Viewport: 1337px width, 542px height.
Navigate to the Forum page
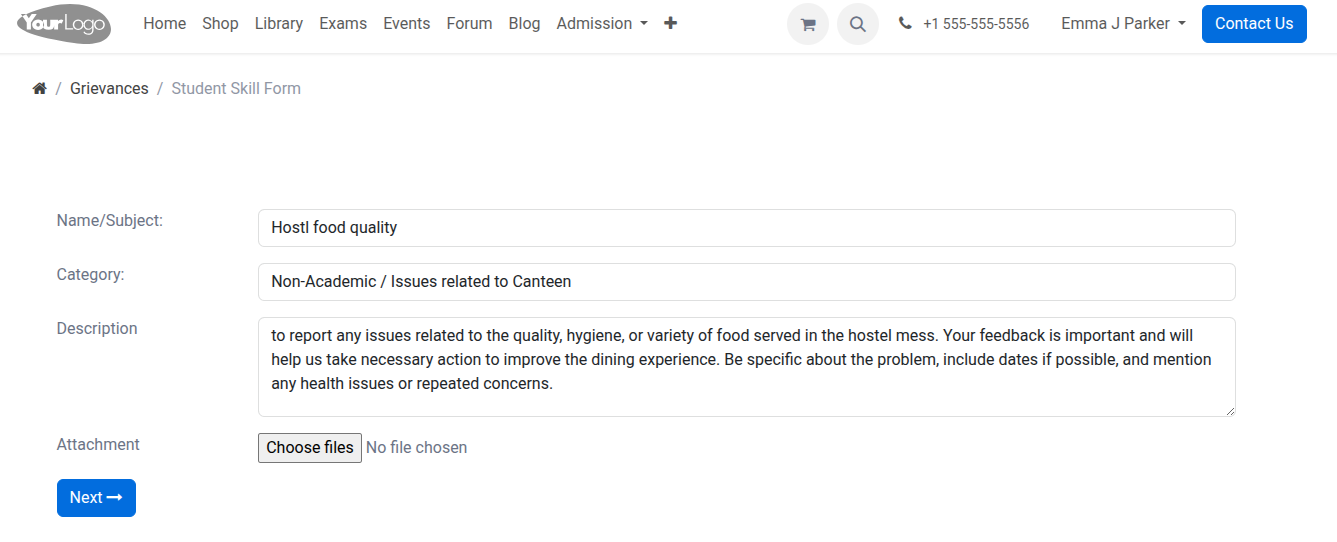click(469, 23)
